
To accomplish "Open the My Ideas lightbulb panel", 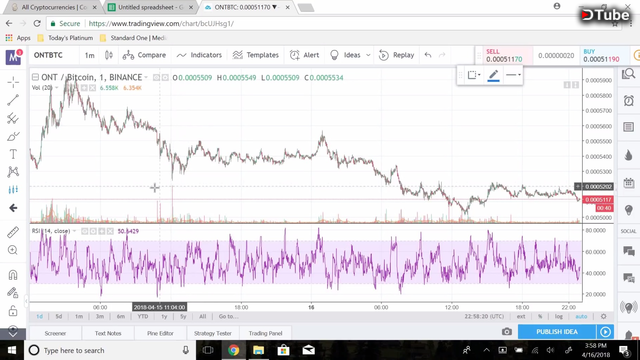I will 629,210.
